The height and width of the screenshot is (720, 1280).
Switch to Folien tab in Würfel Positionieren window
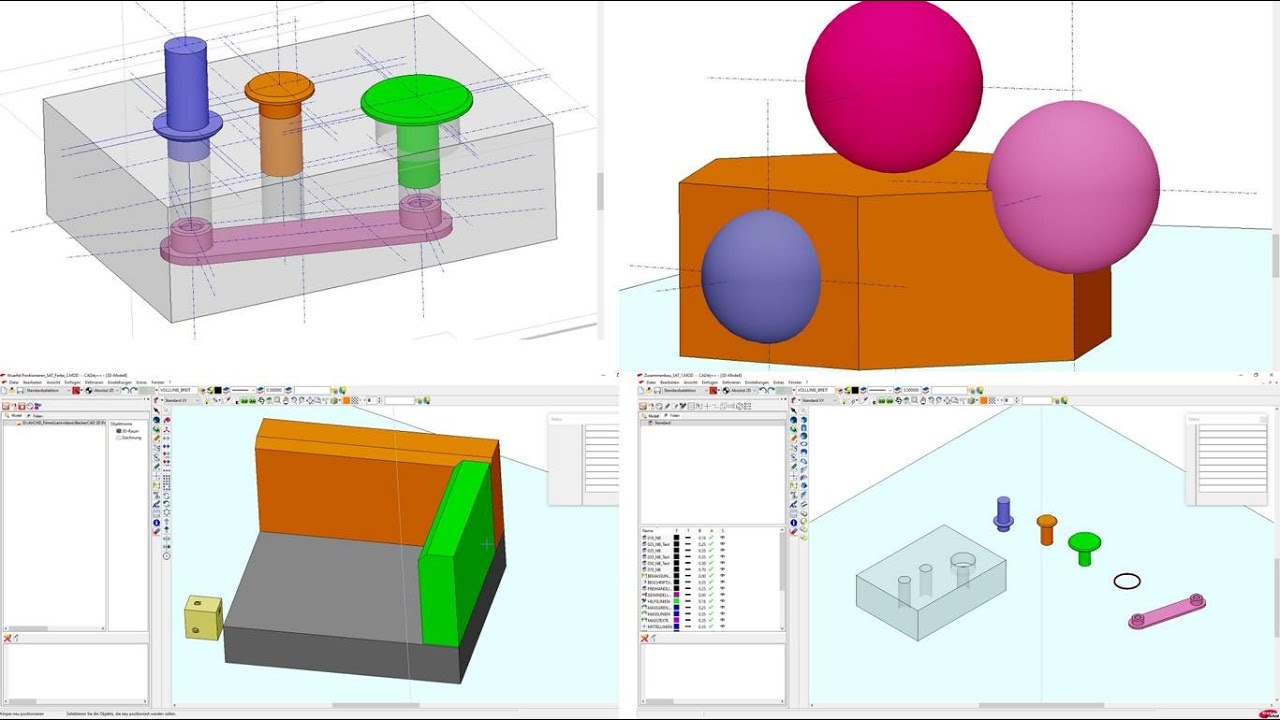point(36,416)
